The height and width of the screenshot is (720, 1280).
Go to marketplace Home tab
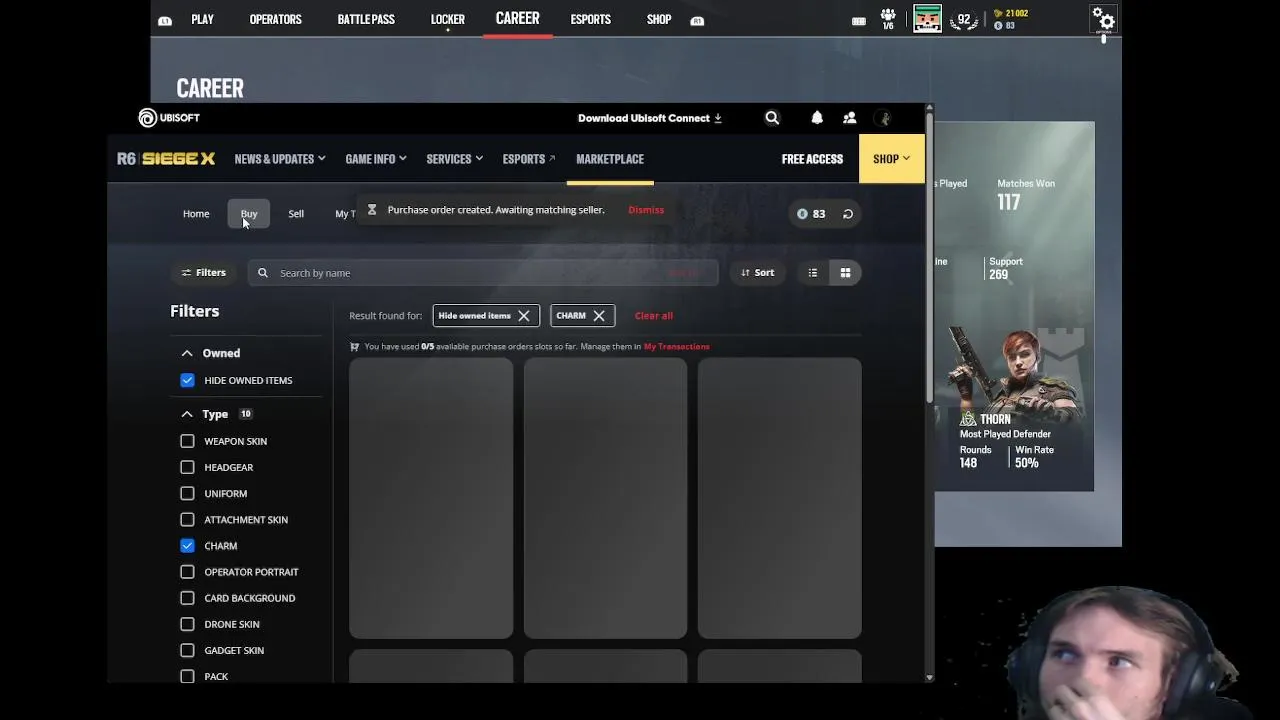tap(196, 214)
